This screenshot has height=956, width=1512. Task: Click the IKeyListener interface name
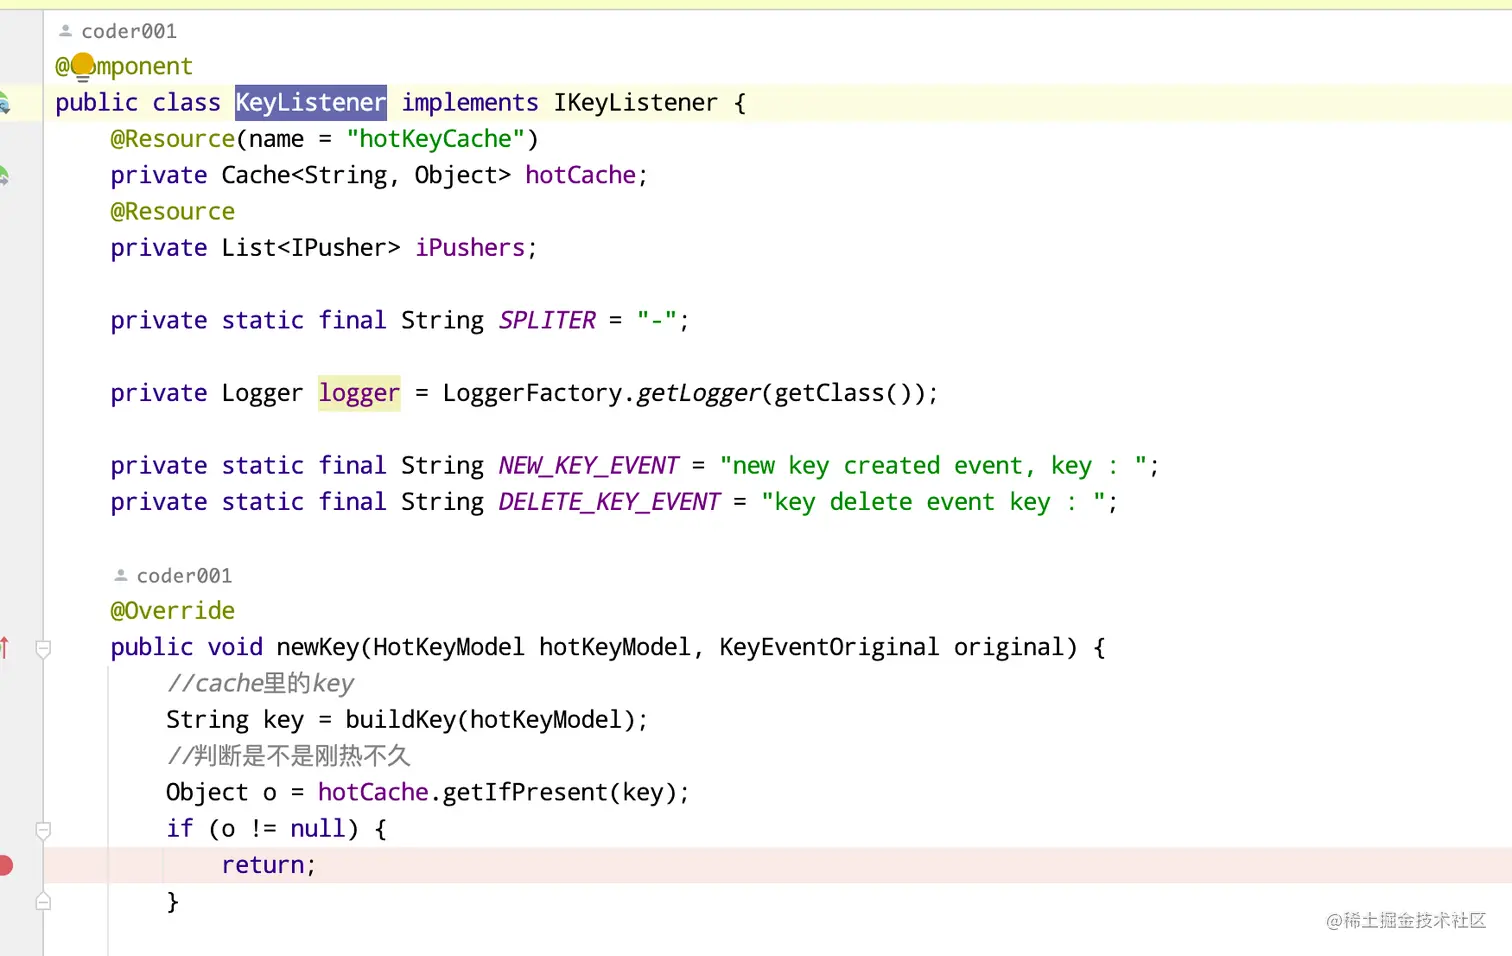(x=636, y=102)
